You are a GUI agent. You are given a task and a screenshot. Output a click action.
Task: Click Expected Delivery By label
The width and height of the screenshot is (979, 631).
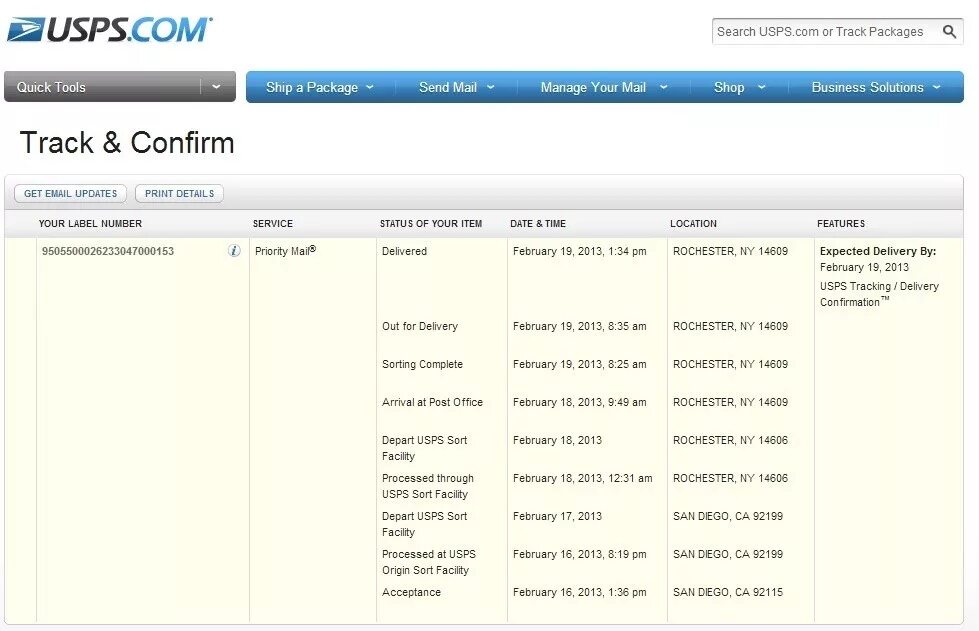click(x=877, y=251)
